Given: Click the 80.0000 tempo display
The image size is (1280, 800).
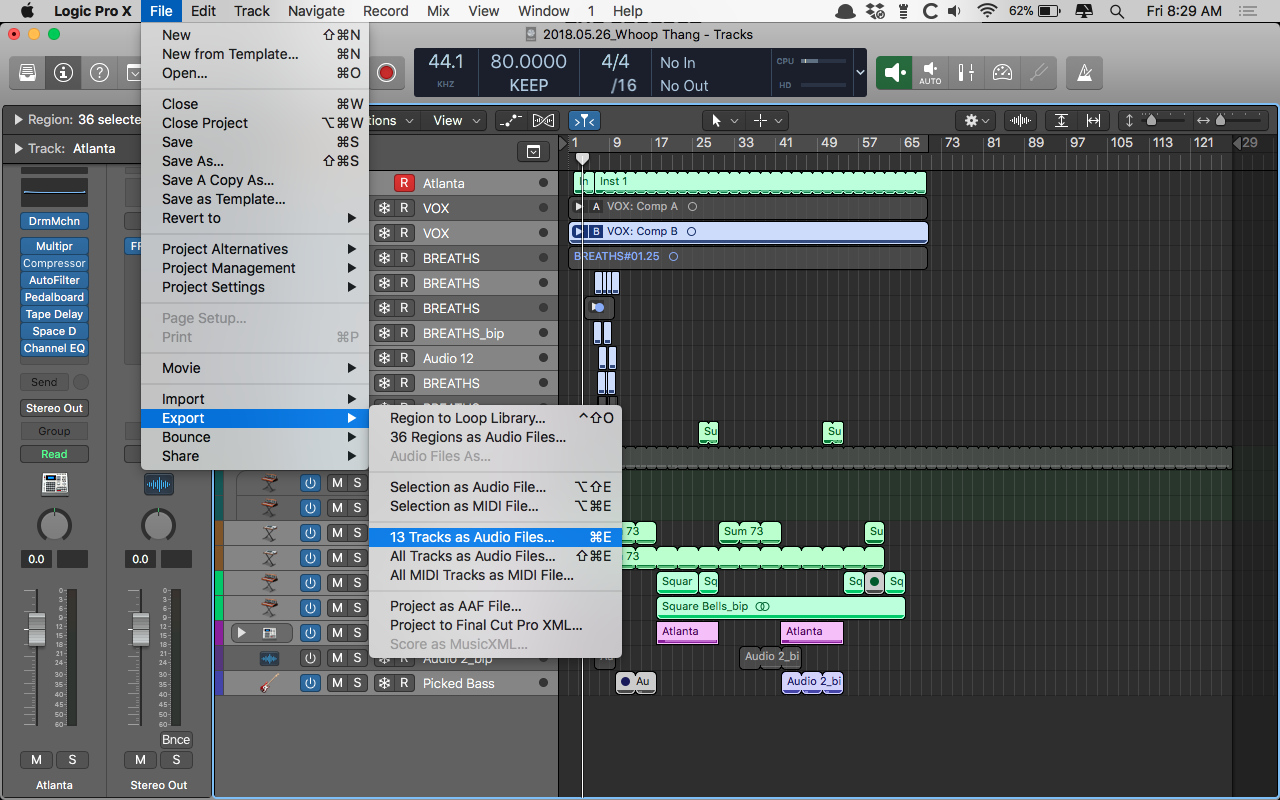Looking at the screenshot, I should (x=528, y=62).
